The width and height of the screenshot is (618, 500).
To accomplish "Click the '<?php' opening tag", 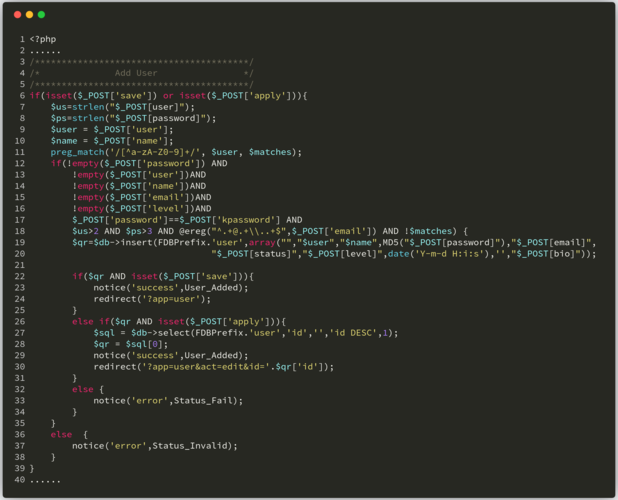I will 43,39.
